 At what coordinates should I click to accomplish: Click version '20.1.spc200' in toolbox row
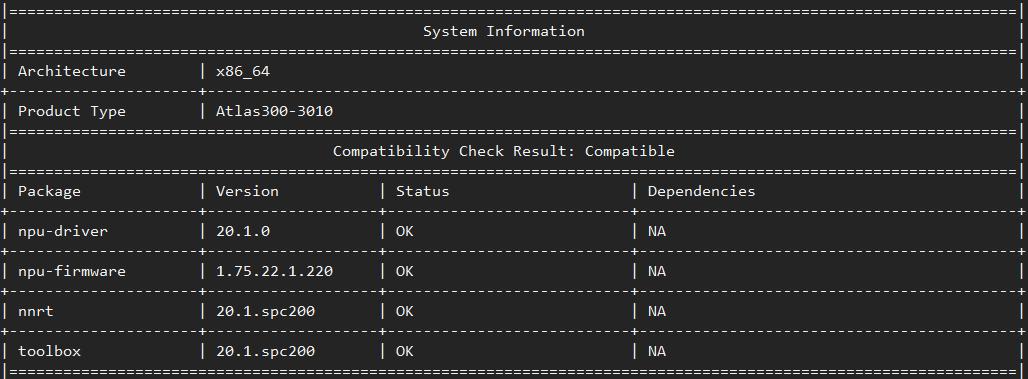(x=265, y=351)
